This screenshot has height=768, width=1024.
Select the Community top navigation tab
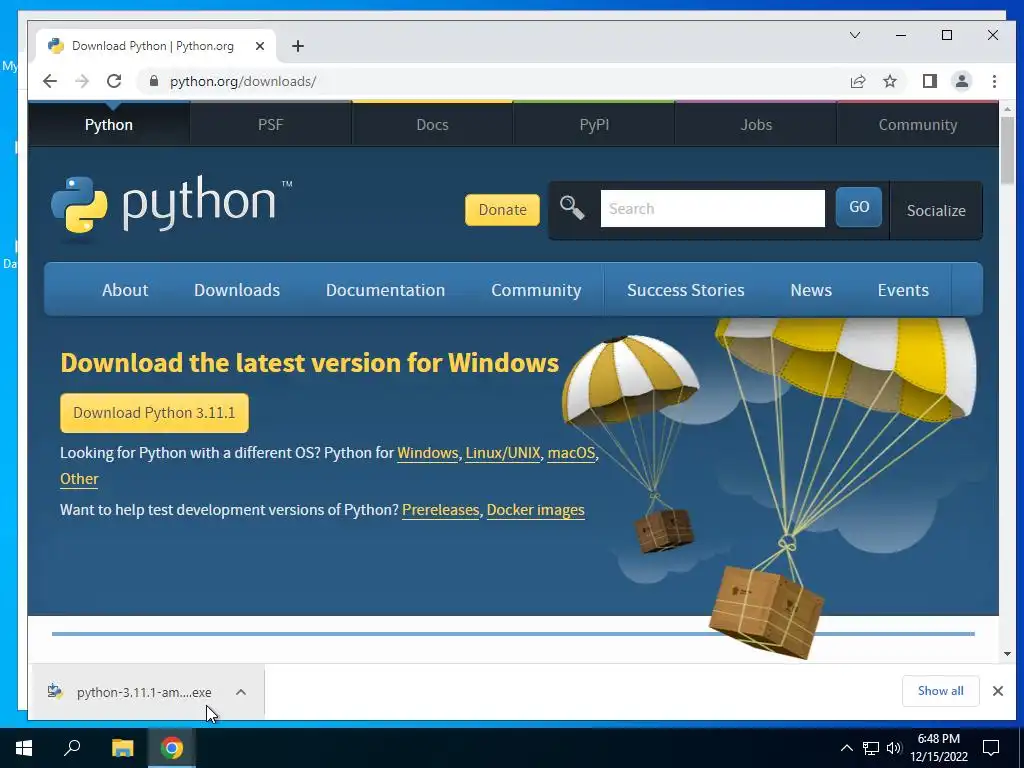[x=918, y=124]
